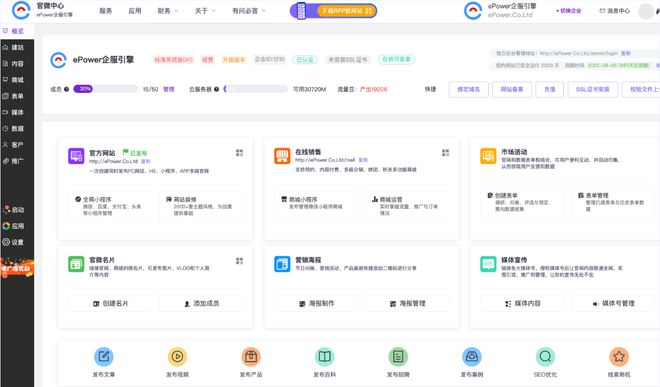Click the ePower logo in page header
Viewport: 660px width, 387px height.
tap(59, 60)
